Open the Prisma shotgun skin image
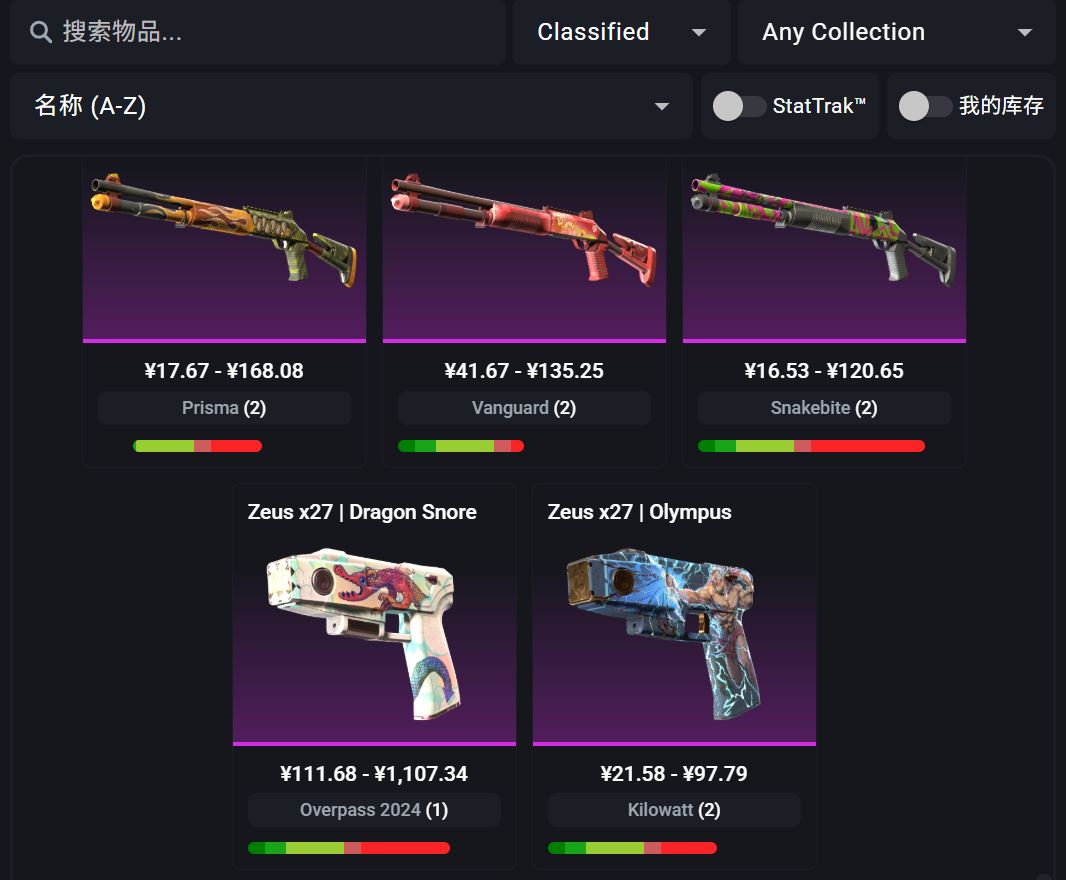This screenshot has width=1066, height=880. [x=224, y=230]
